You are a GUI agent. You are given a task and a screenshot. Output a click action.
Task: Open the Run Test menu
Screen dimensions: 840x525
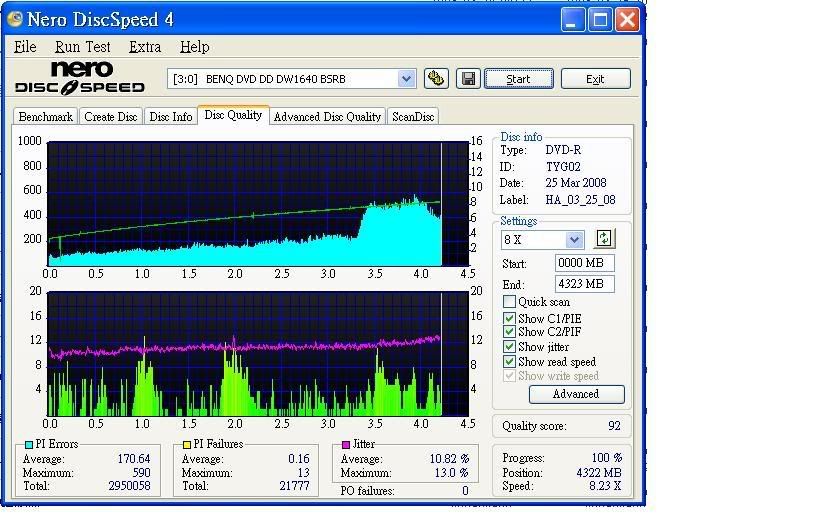coord(82,47)
